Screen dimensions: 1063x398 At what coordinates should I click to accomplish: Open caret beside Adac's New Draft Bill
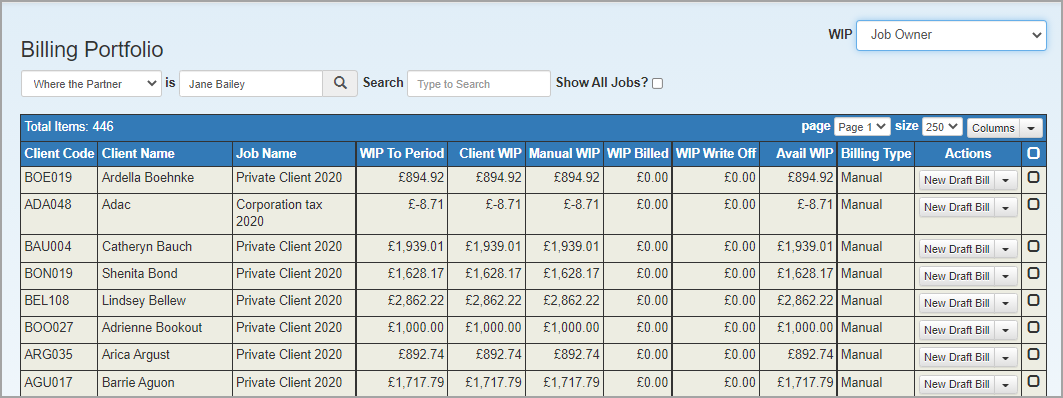(1006, 207)
